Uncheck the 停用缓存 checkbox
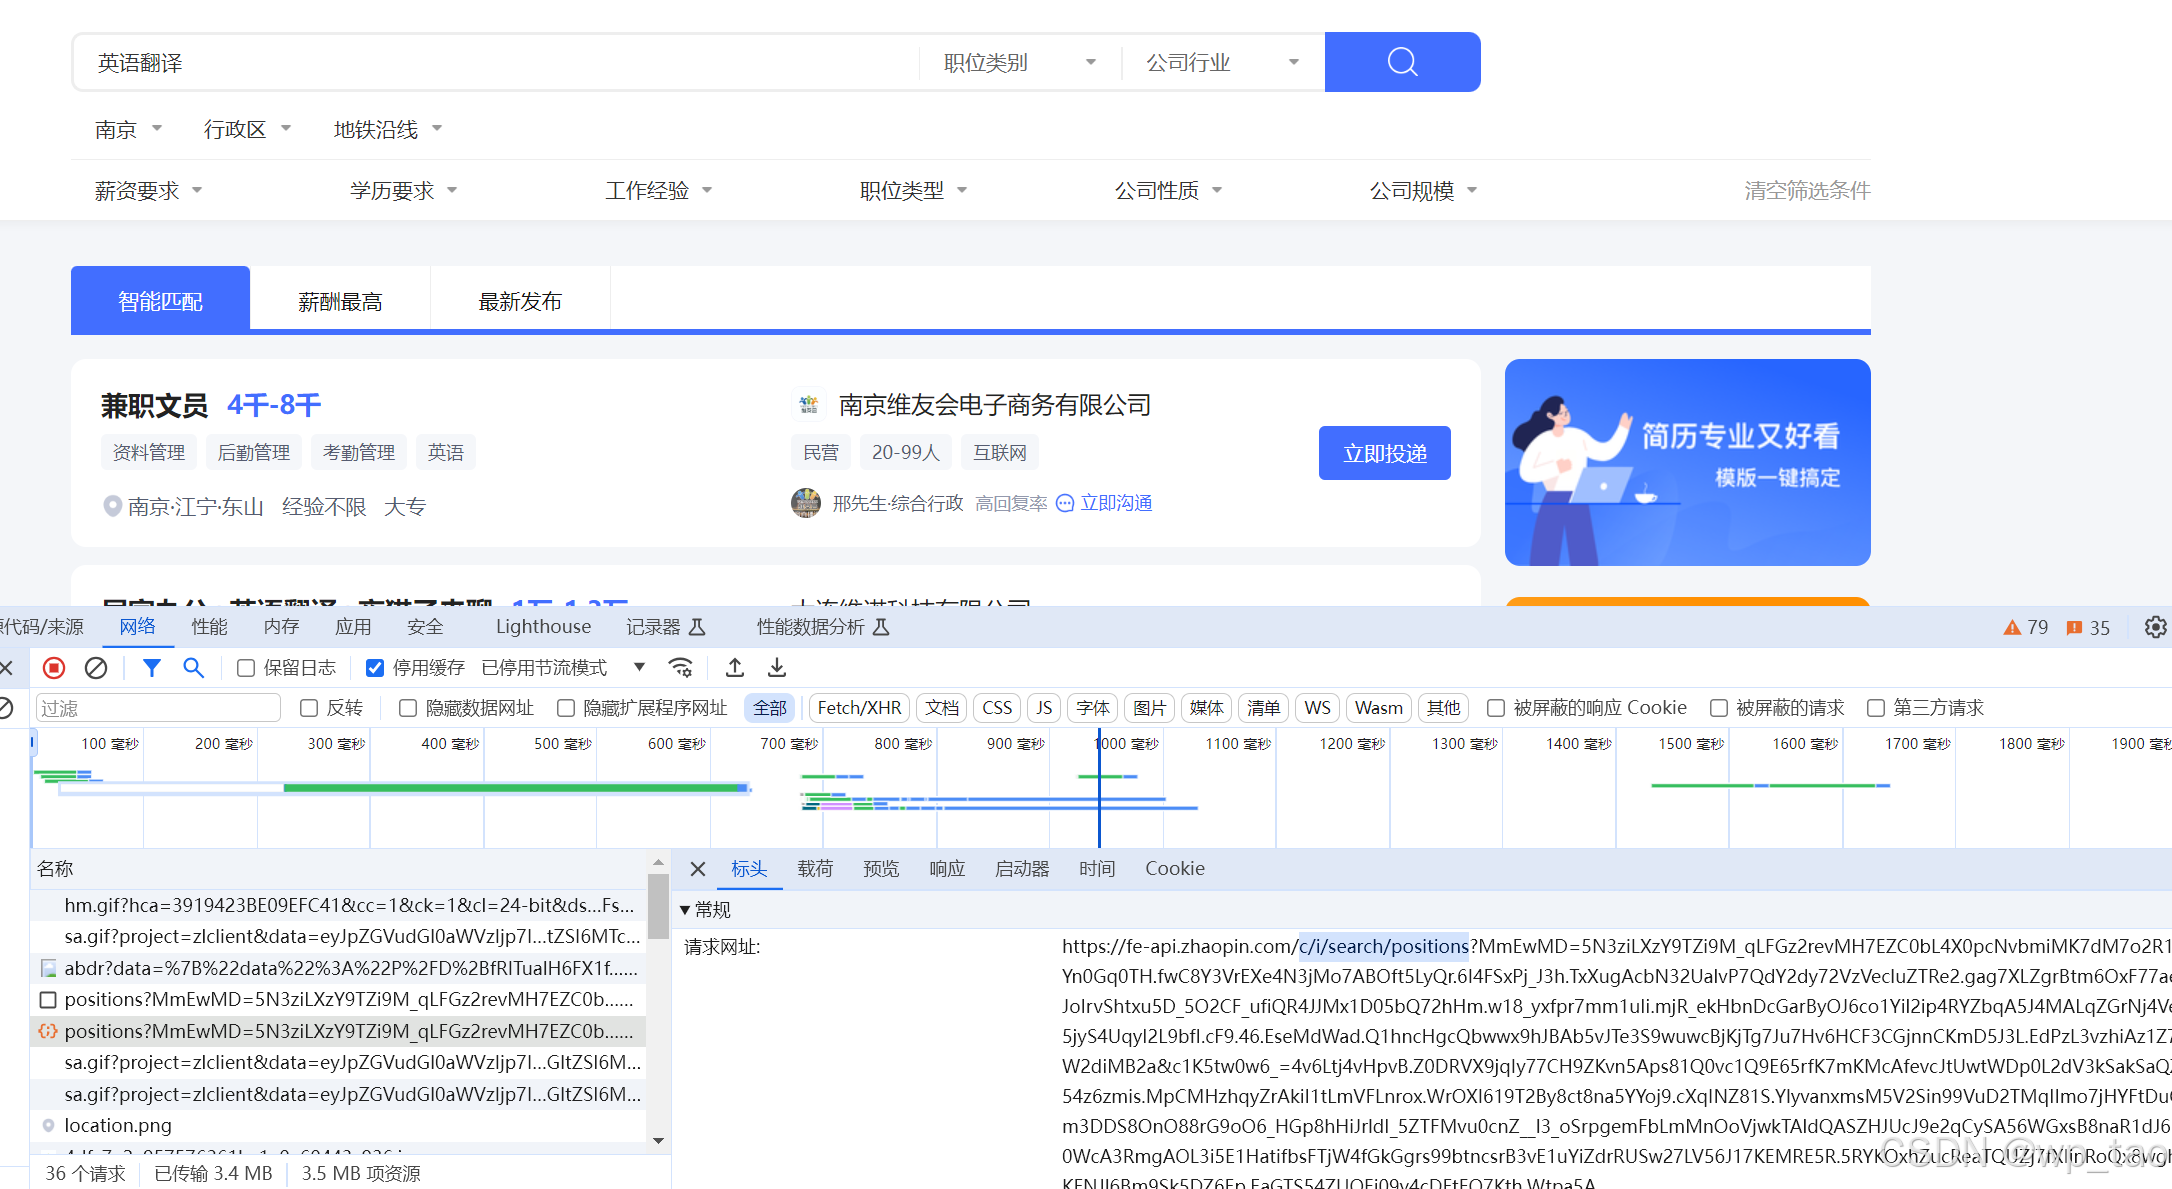The image size is (2172, 1189). pyautogui.click(x=375, y=668)
